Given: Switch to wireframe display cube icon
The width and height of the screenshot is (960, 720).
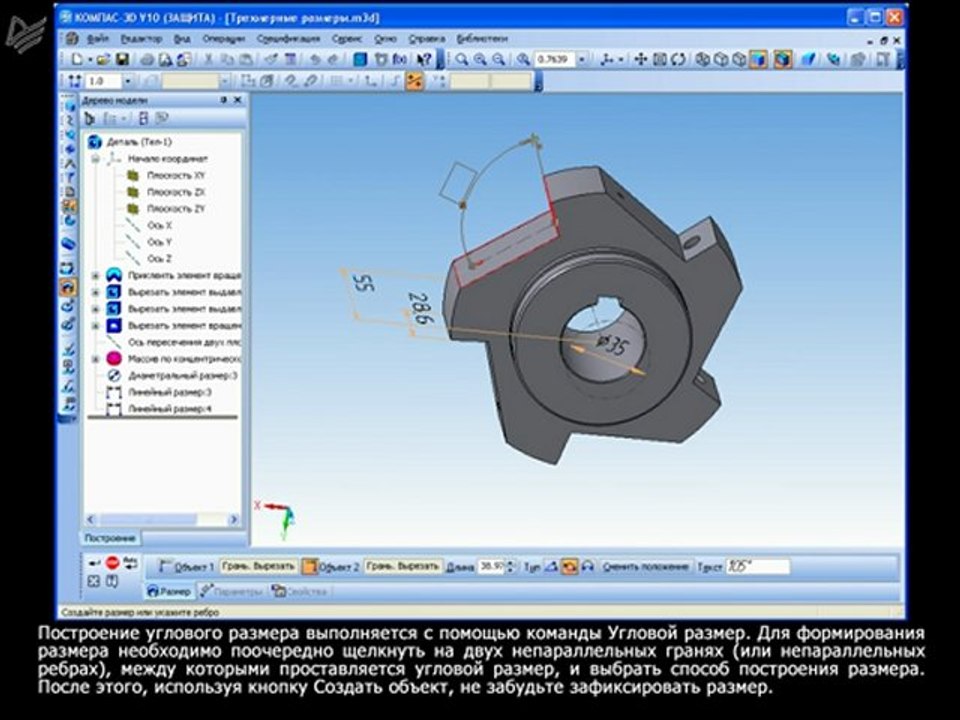Looking at the screenshot, I should [x=703, y=59].
